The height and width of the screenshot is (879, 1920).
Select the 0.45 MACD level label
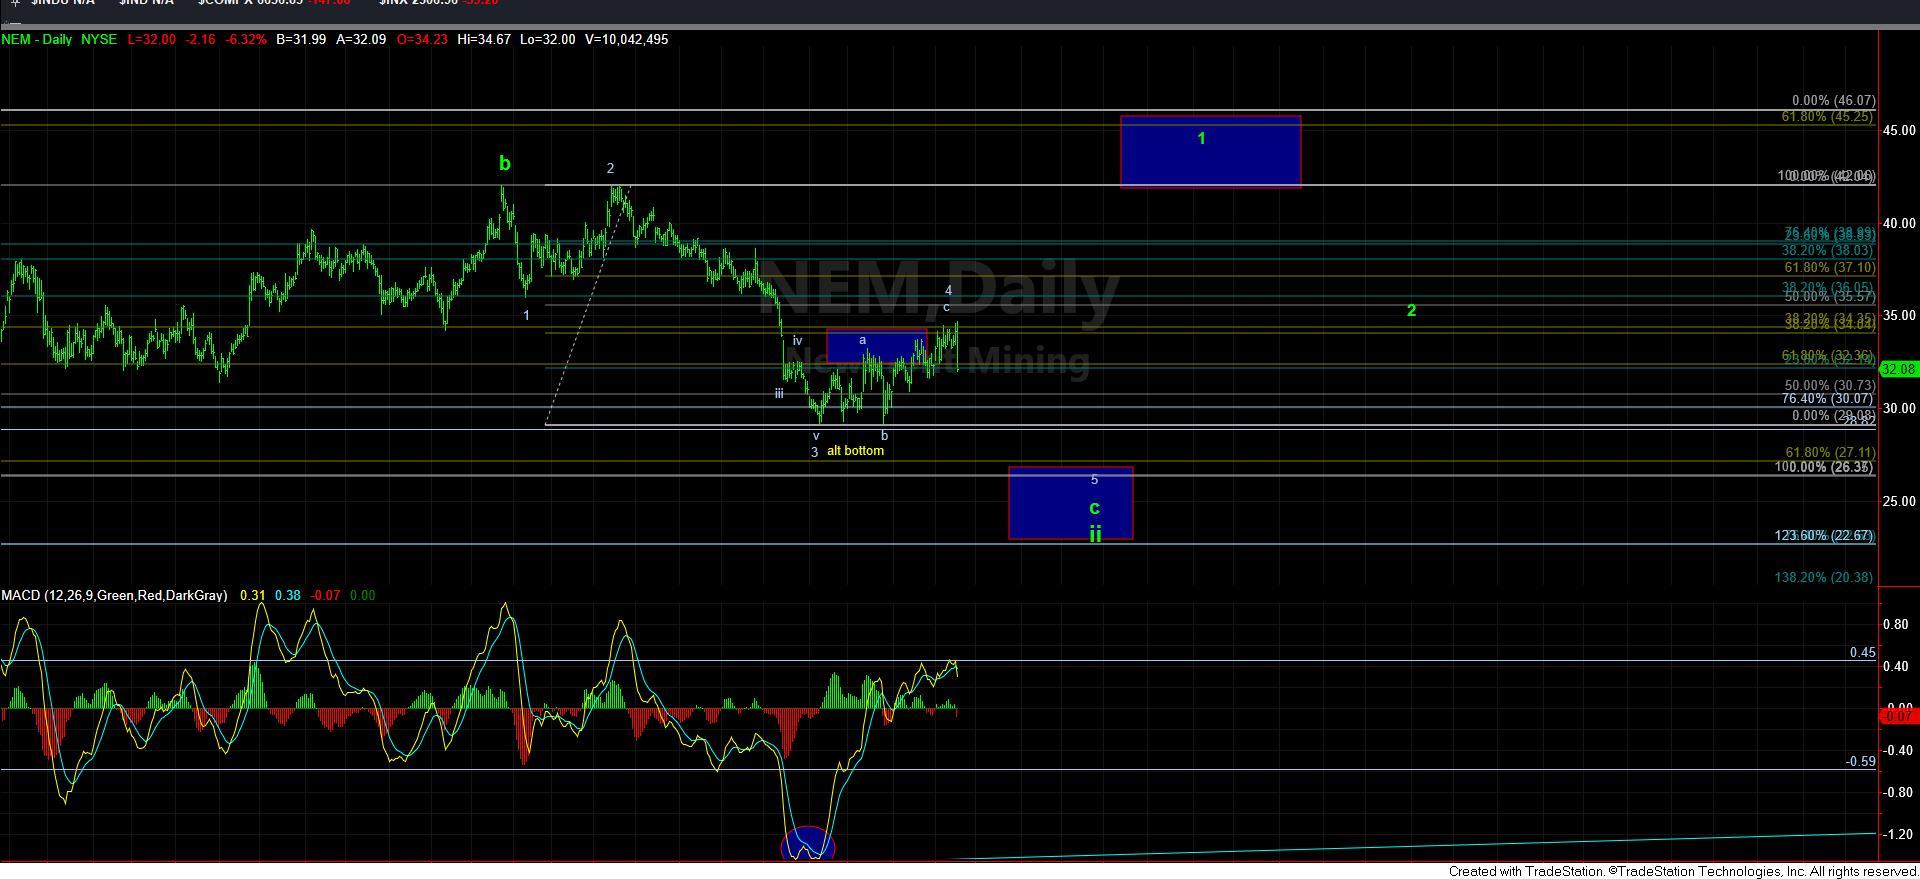[x=1862, y=653]
